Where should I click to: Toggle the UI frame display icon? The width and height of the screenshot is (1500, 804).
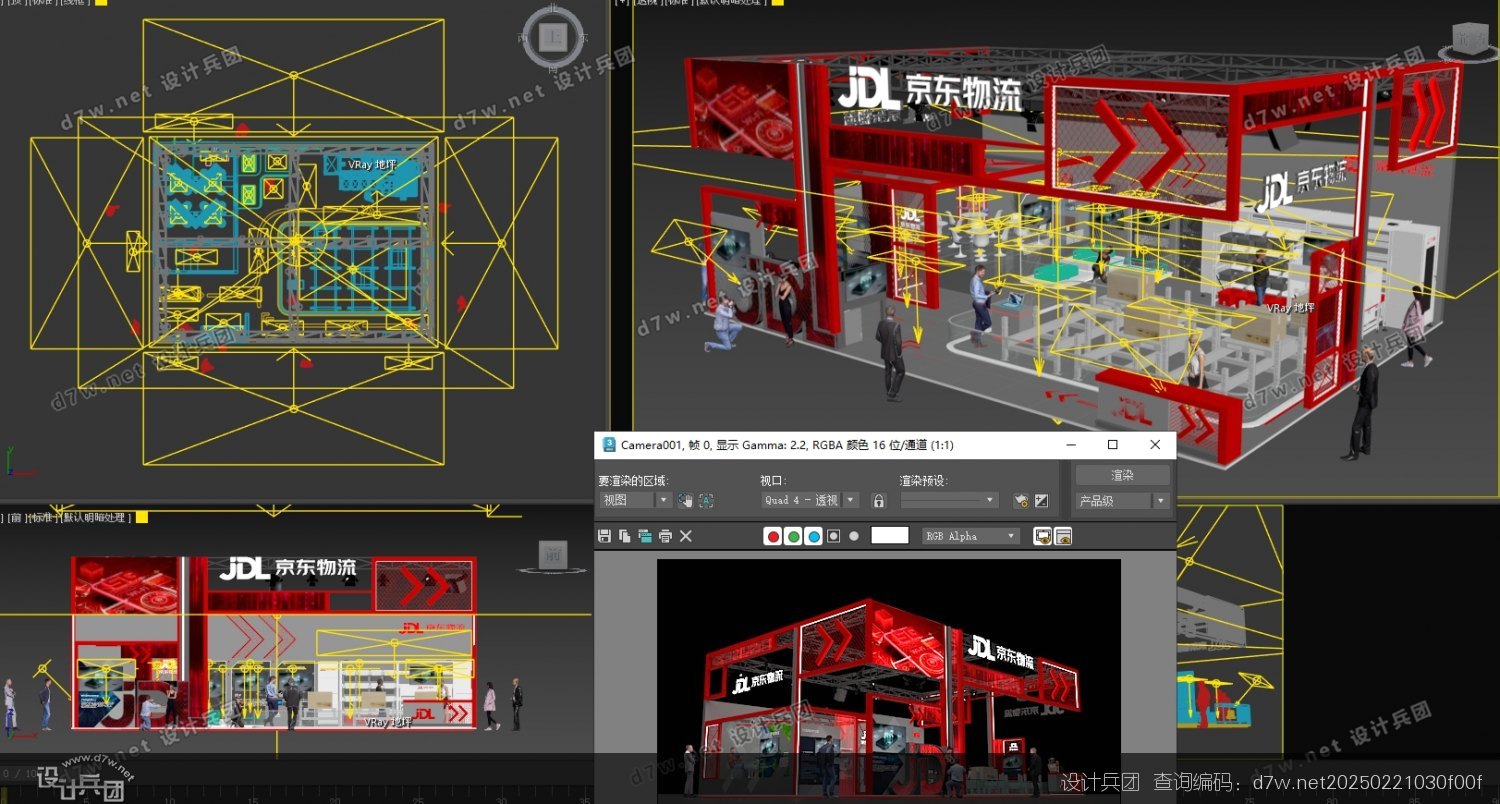(1063, 536)
